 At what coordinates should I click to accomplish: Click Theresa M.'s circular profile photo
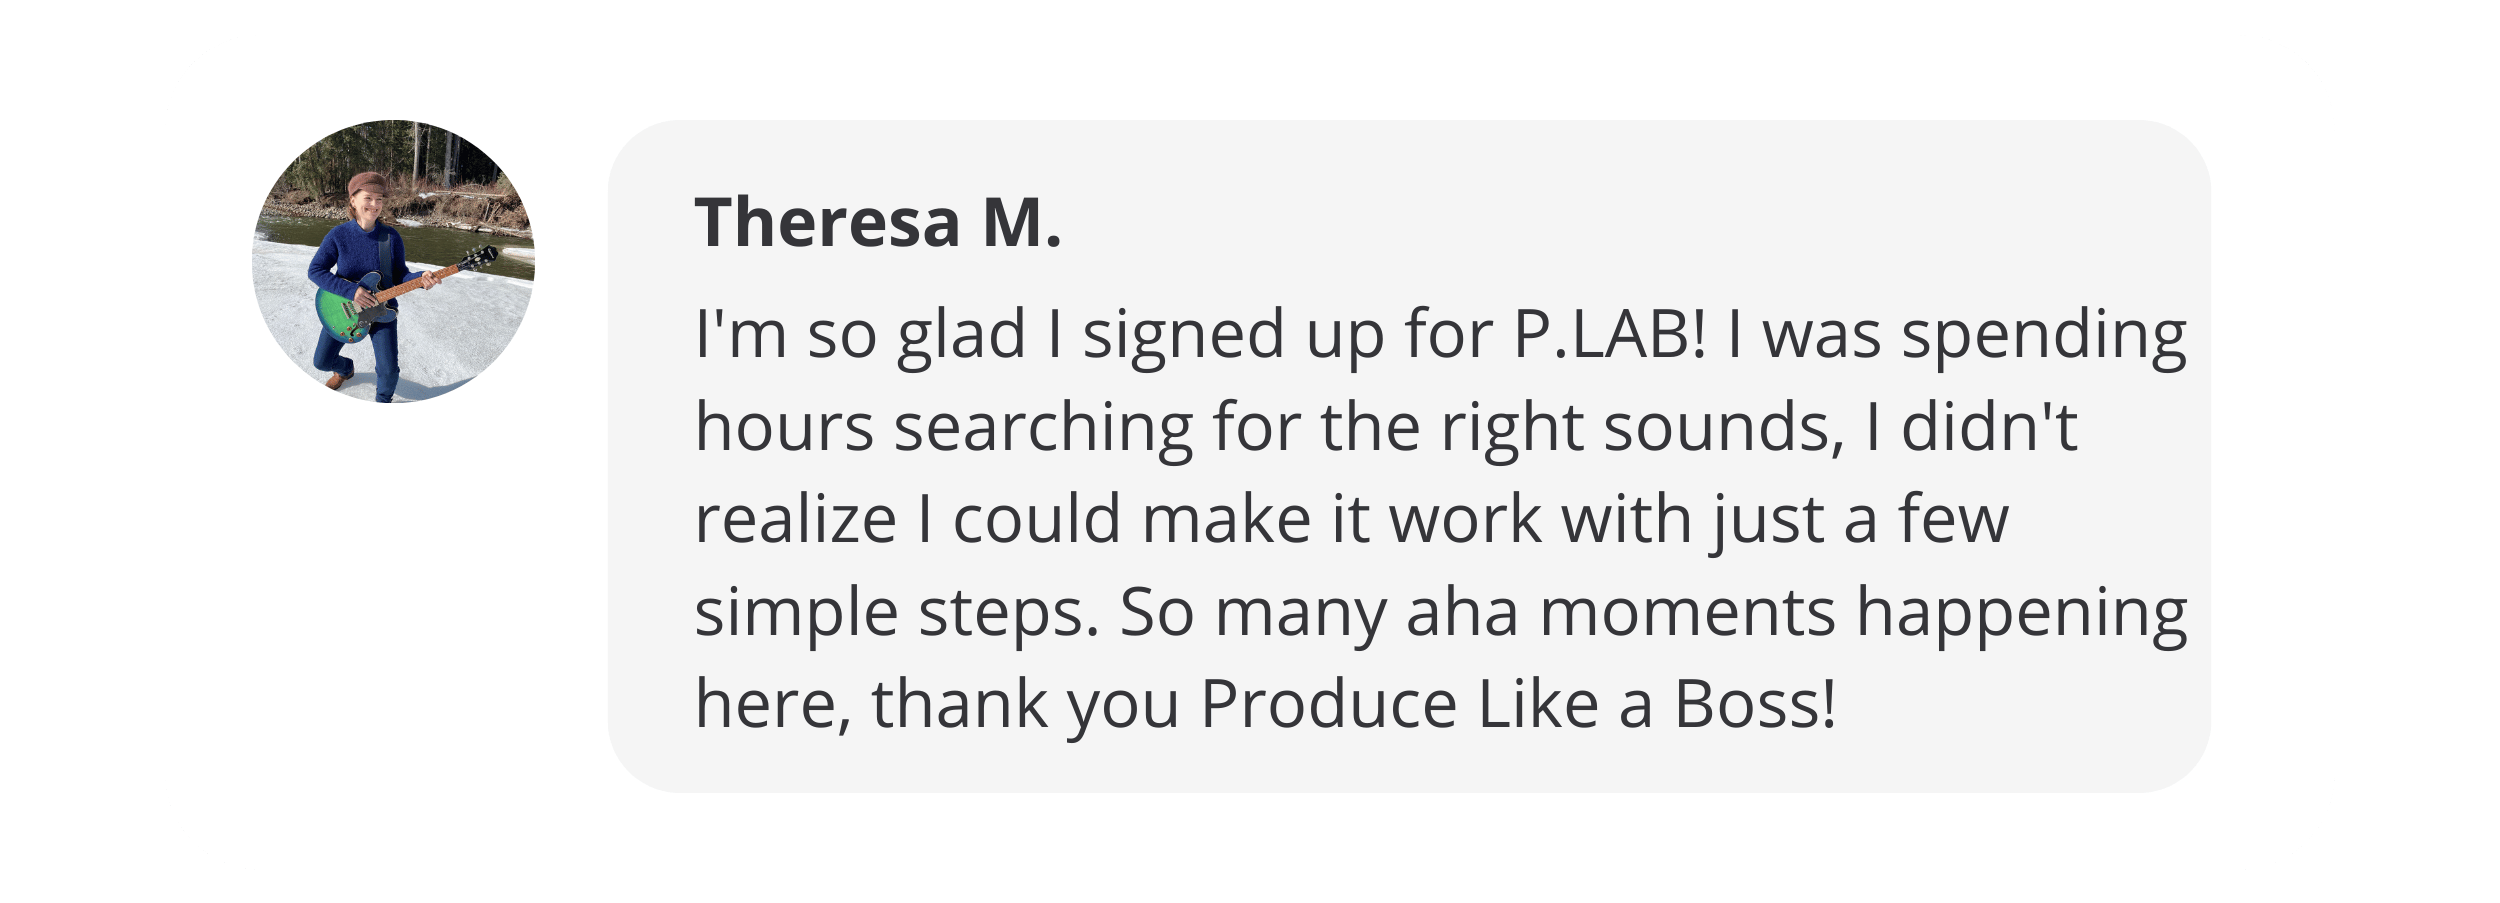393,261
